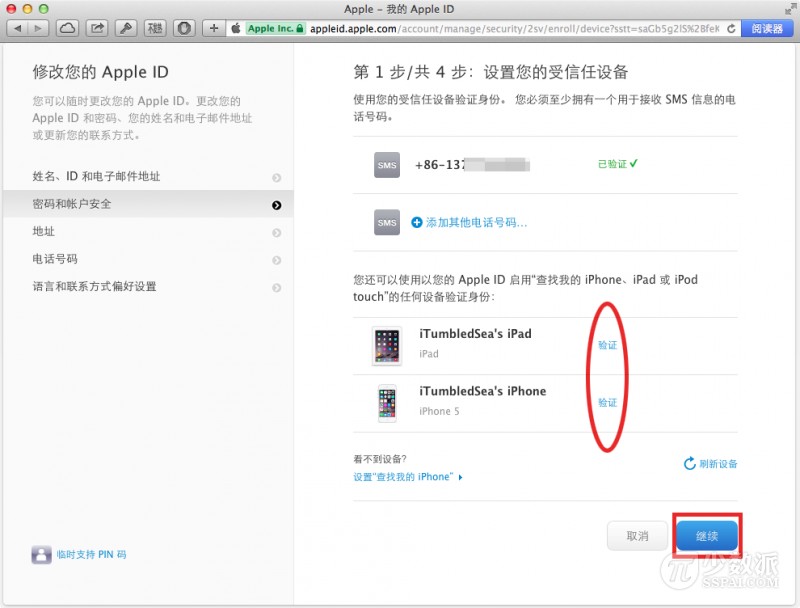Screen dimensions: 800x608
Task: Click the +86 phone number text
Action: point(472,165)
